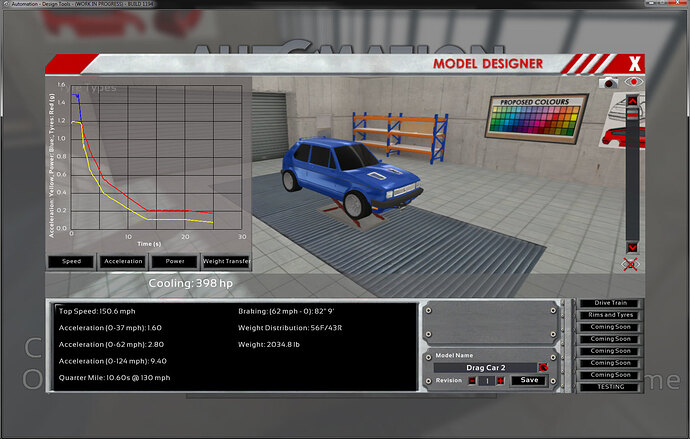Save the Drag Car 2 model
The image size is (690, 439).
(x=529, y=380)
